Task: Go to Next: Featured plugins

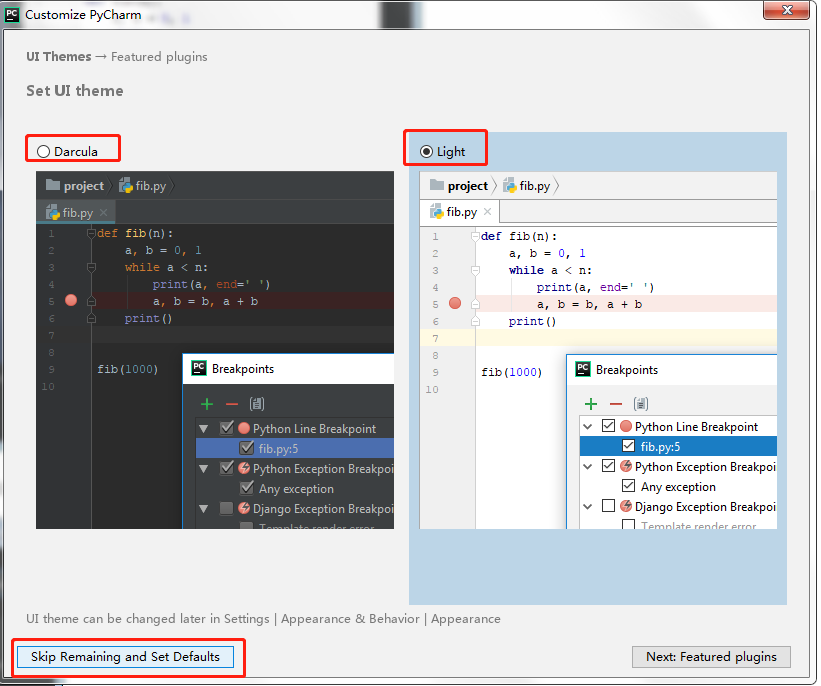Action: pyautogui.click(x=711, y=657)
